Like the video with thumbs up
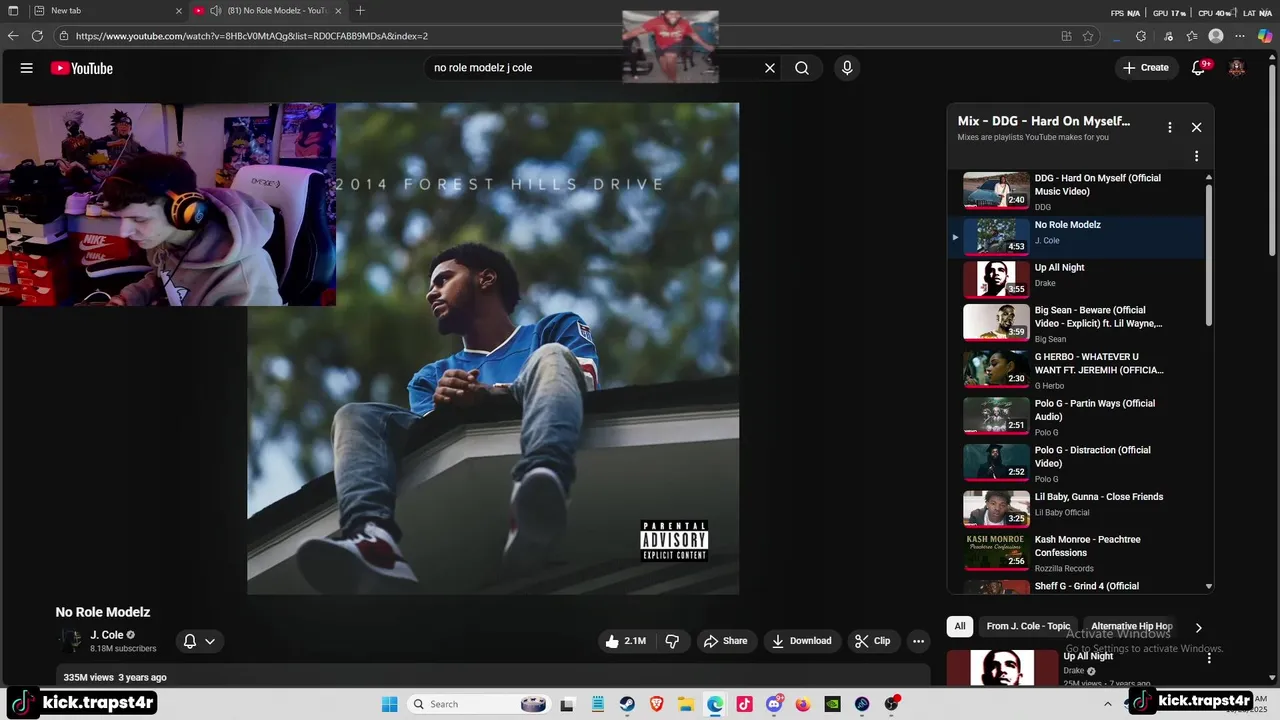 click(628, 641)
